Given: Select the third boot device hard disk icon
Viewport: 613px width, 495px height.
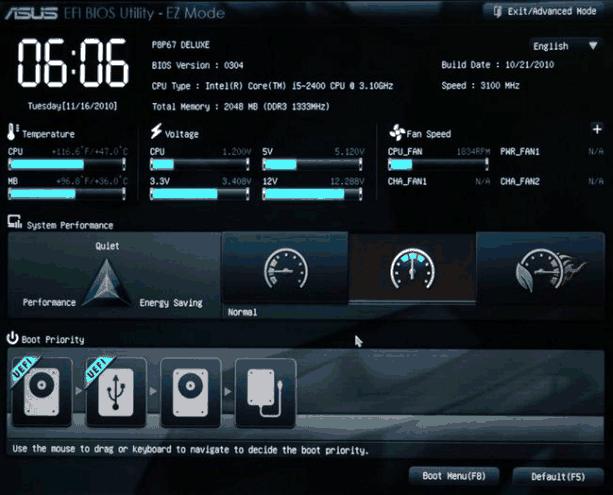Looking at the screenshot, I should (191, 393).
